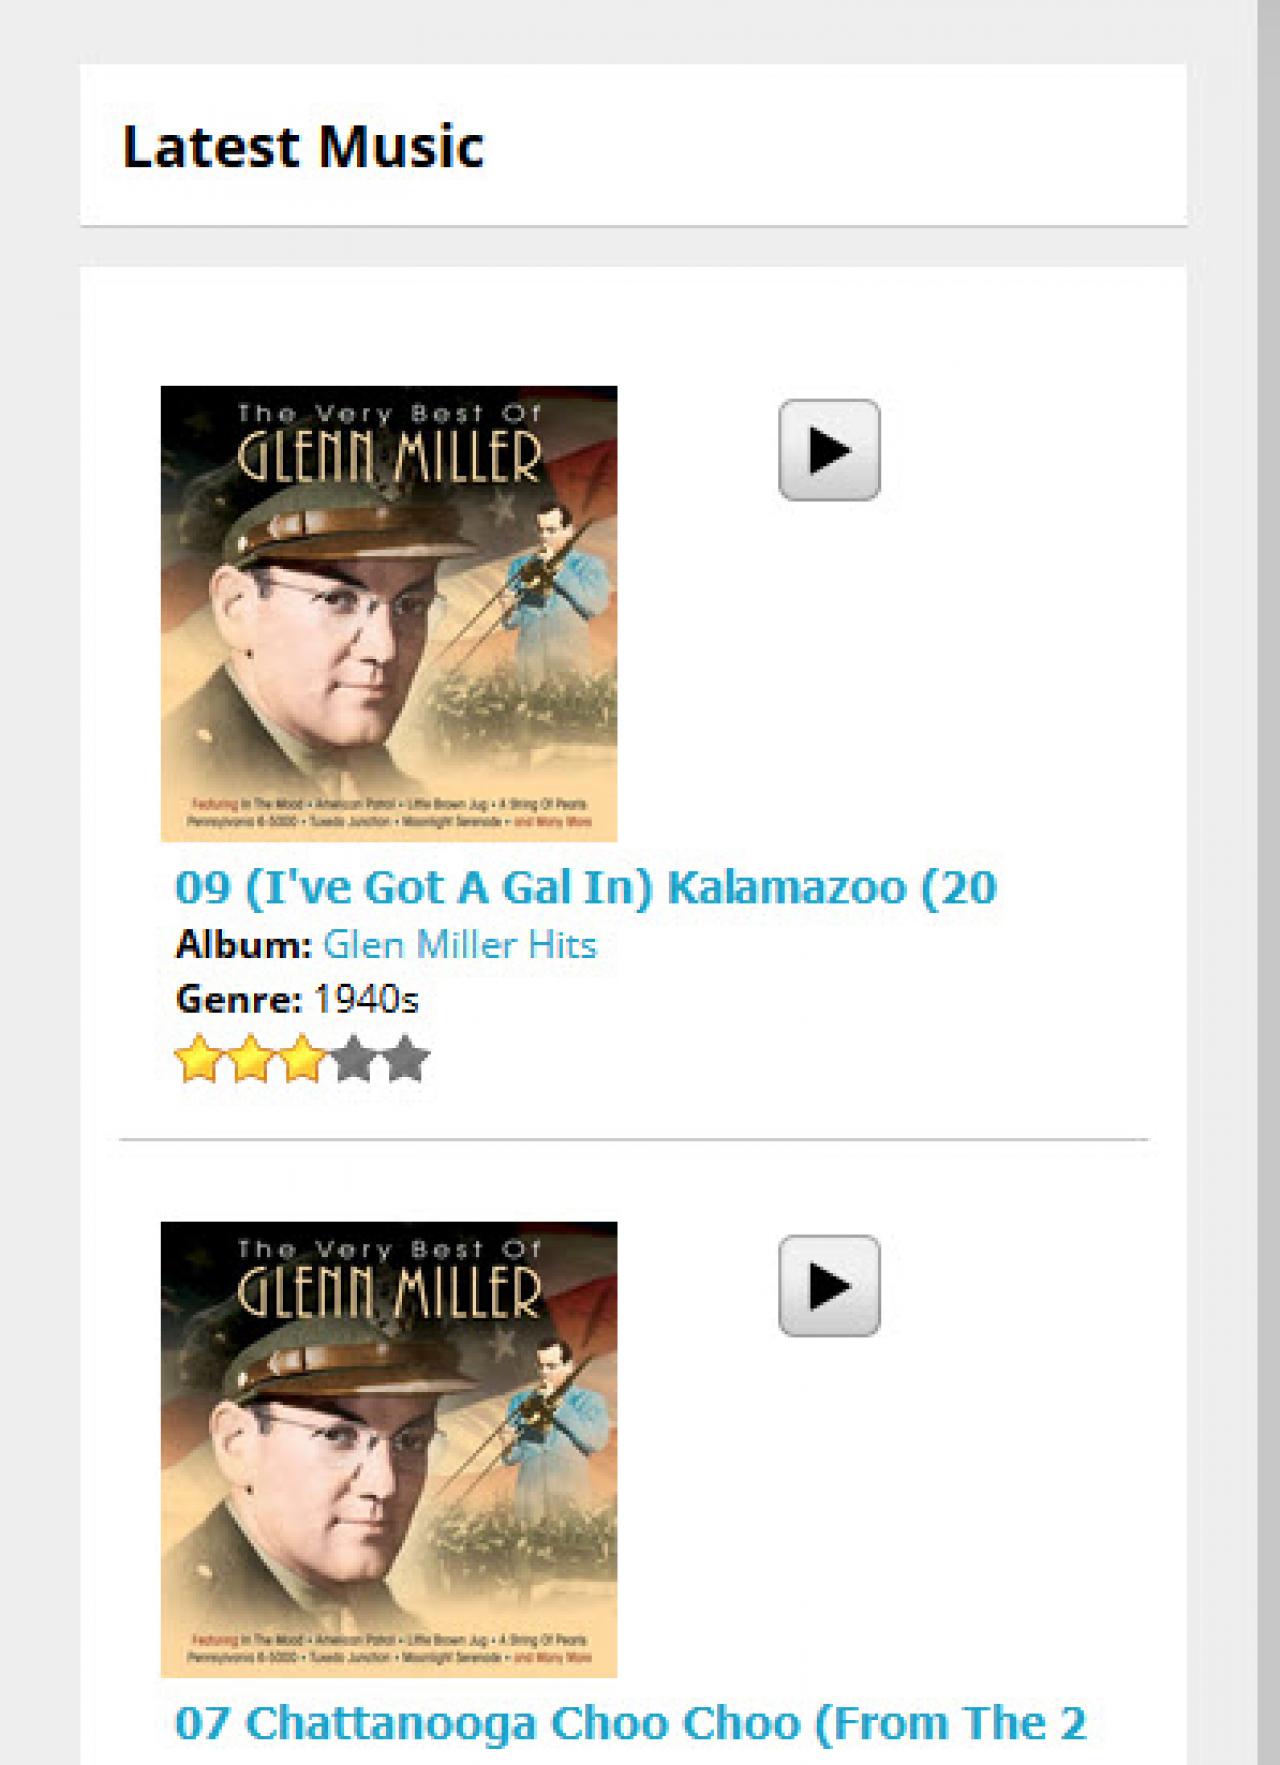Viewport: 1280px width, 1765px height.
Task: Click the second Glenn Miller album cover
Action: coord(389,1449)
